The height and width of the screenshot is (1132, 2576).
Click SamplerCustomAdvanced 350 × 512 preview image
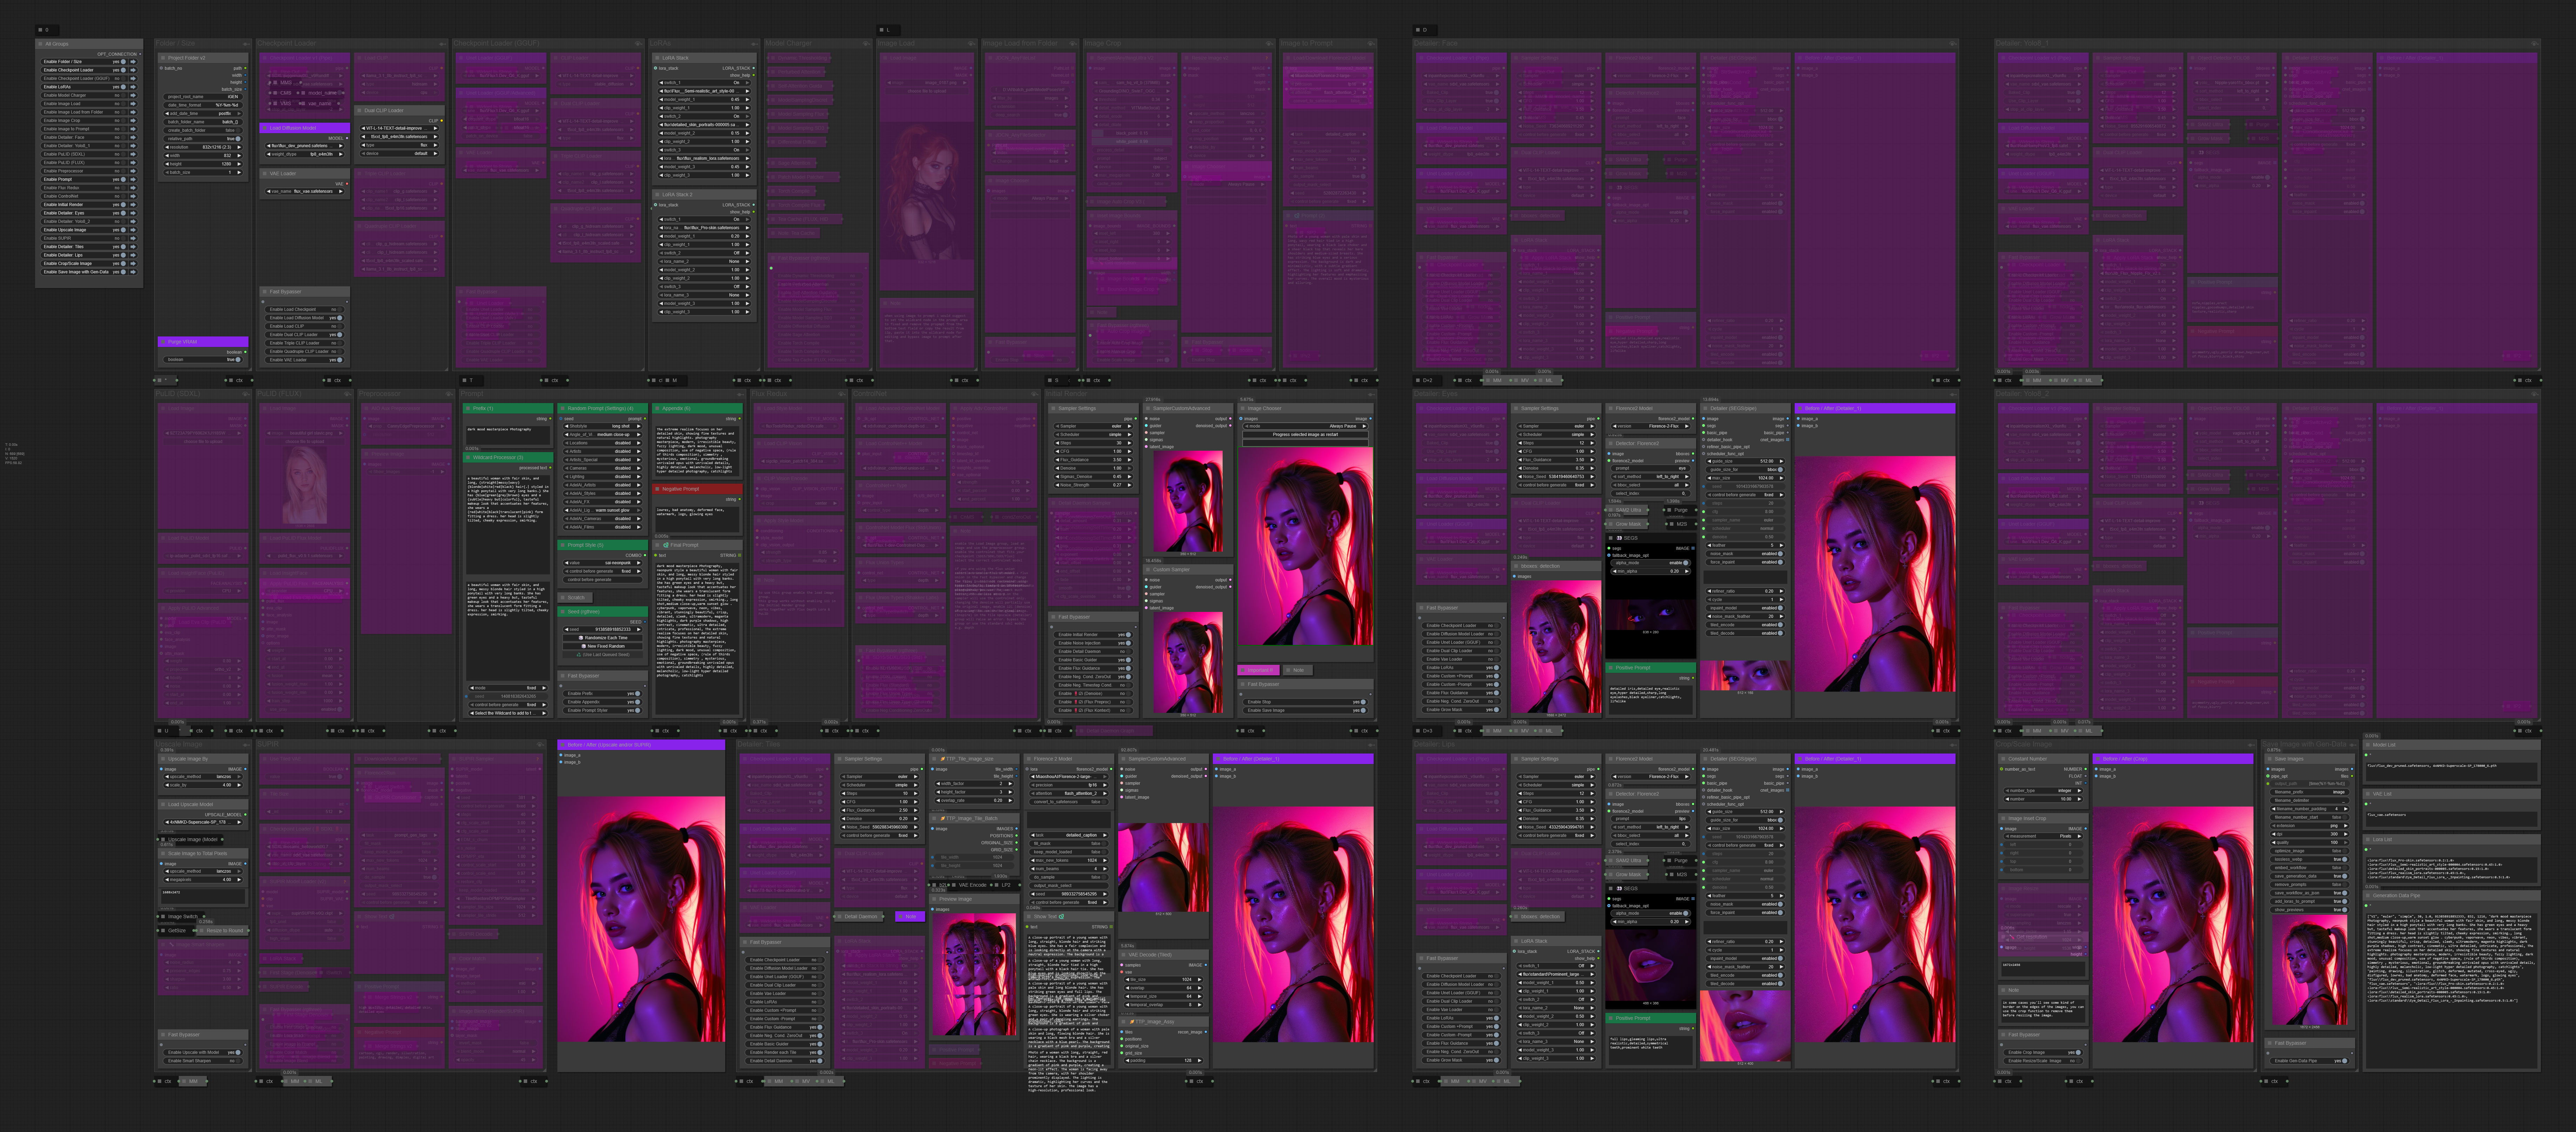(x=1188, y=501)
